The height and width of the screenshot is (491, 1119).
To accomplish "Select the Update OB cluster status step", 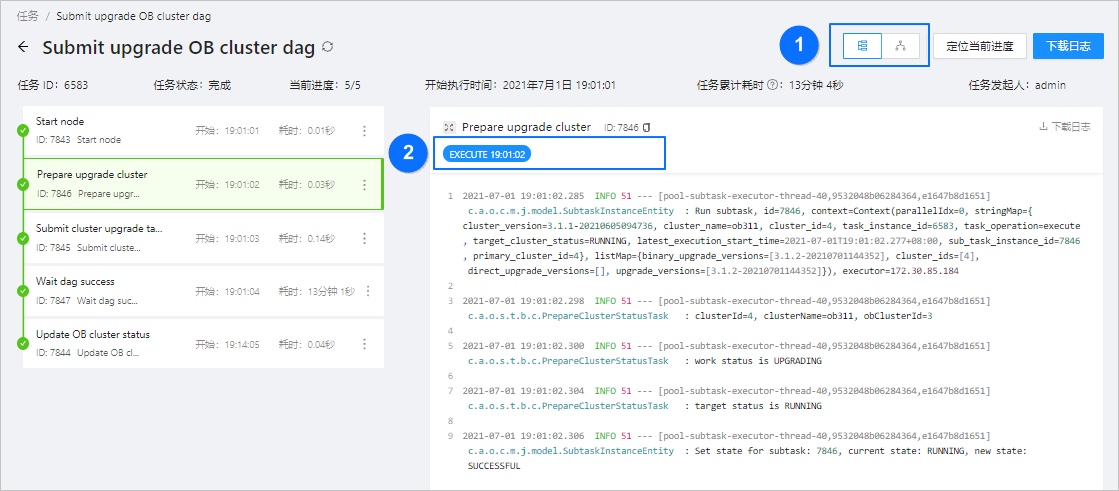I will point(203,343).
